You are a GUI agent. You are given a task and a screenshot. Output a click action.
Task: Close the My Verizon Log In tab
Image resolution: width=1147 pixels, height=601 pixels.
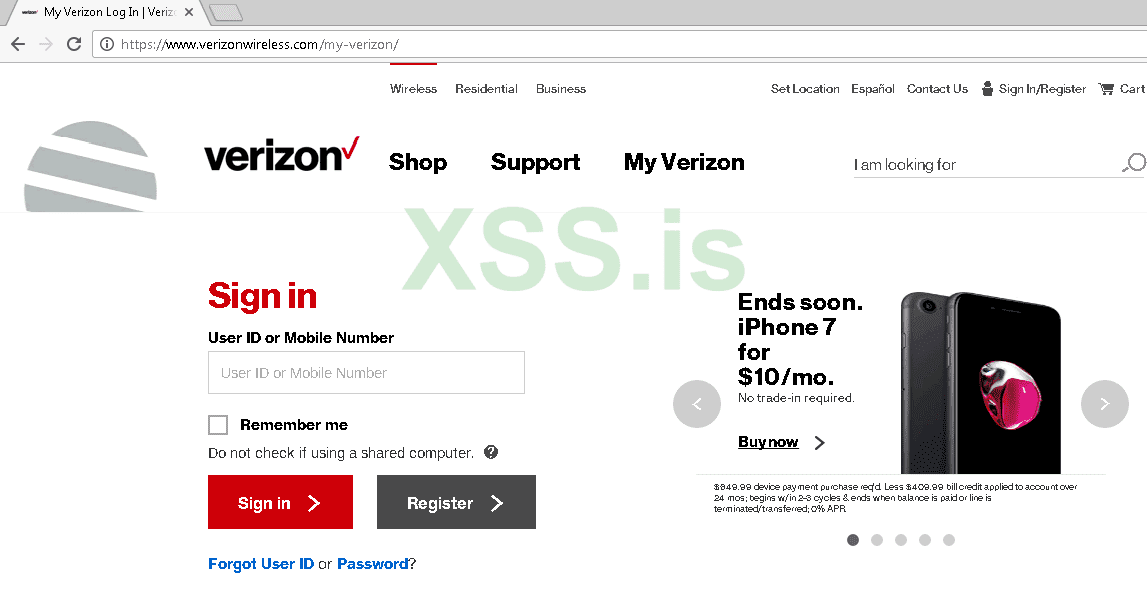coord(189,12)
